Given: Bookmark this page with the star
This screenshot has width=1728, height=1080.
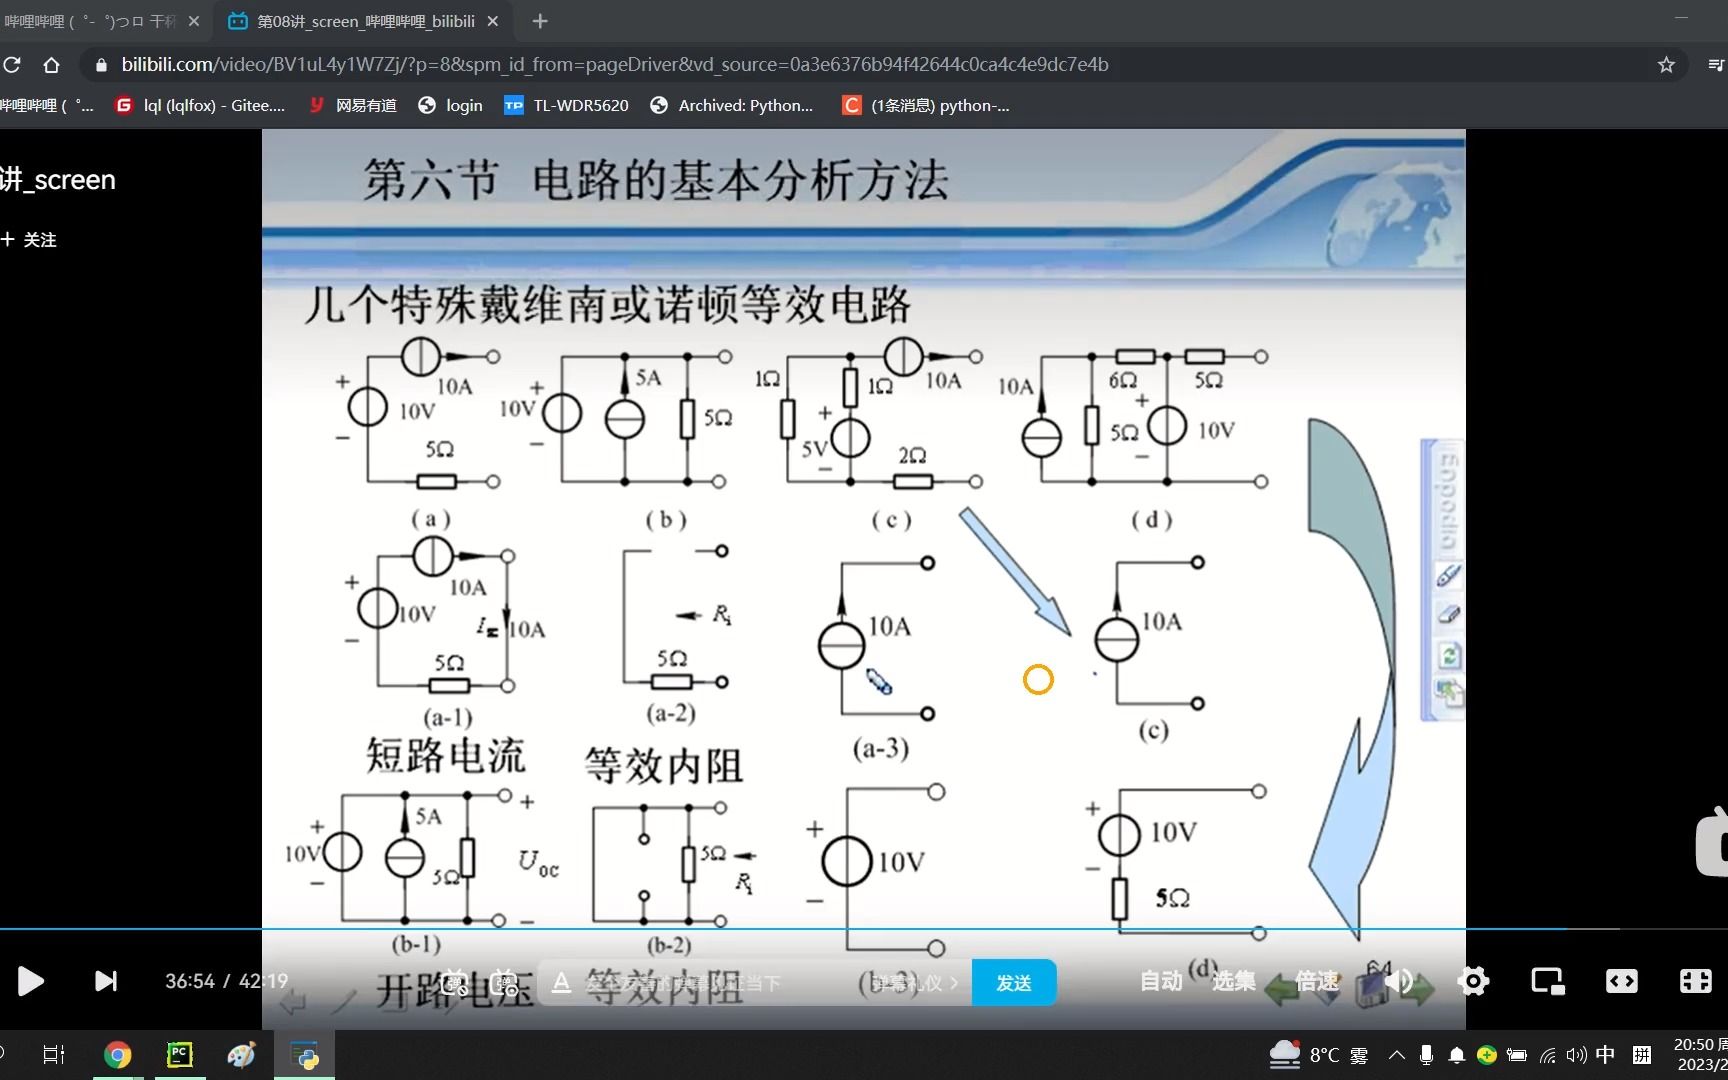Looking at the screenshot, I should [x=1666, y=65].
